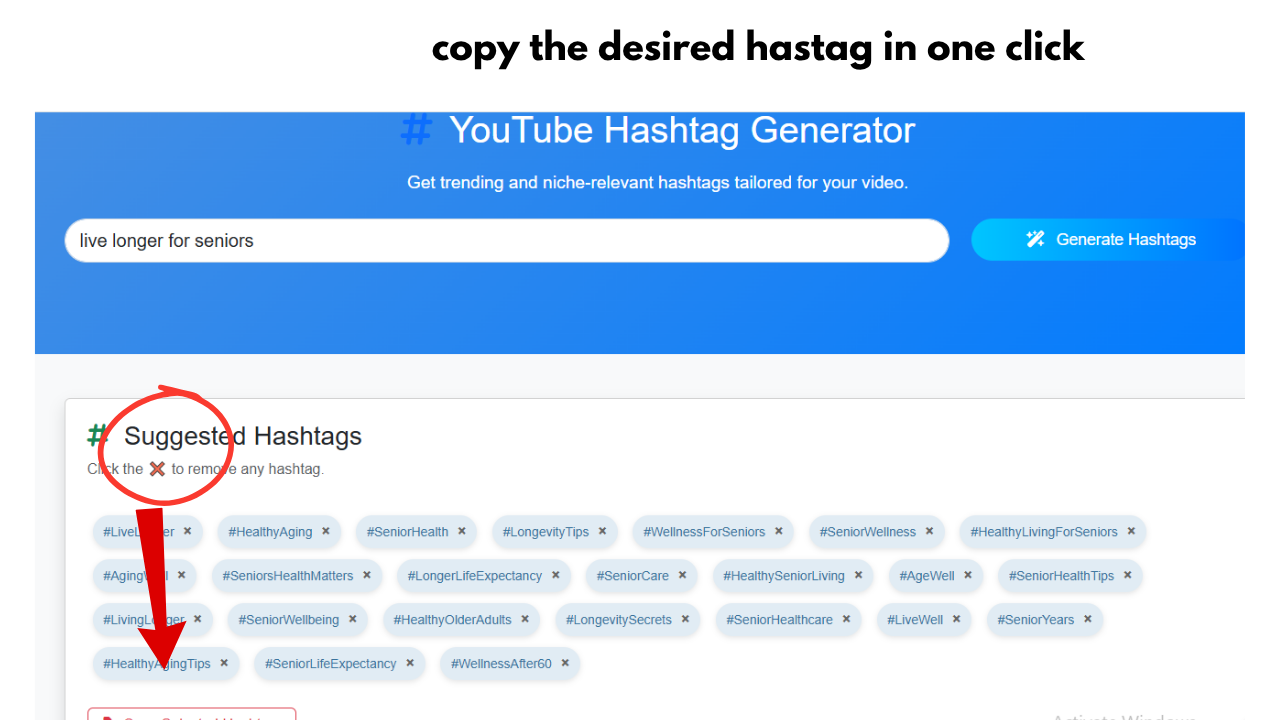Select the #SeniorWellbeing hashtag text
The height and width of the screenshot is (720, 1280).
coord(289,620)
